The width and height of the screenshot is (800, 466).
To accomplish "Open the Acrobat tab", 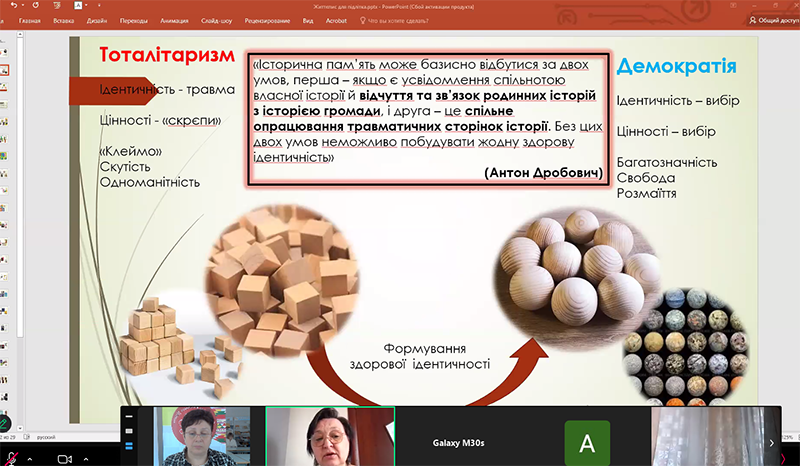I will pos(336,21).
